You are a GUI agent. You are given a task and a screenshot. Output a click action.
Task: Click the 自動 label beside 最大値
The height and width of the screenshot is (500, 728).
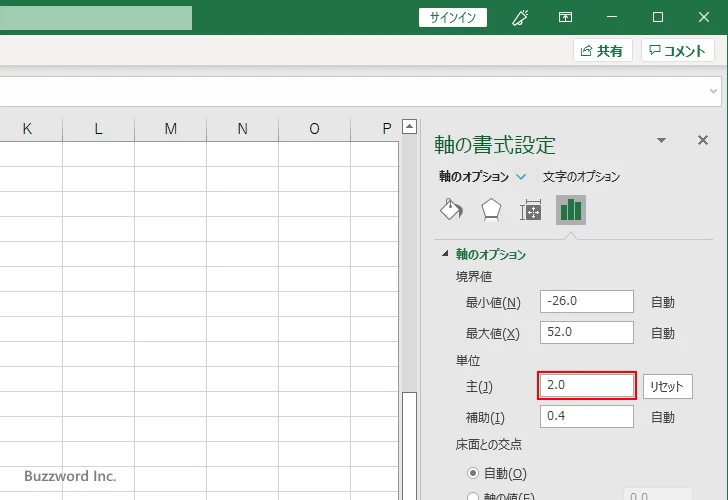(663, 333)
